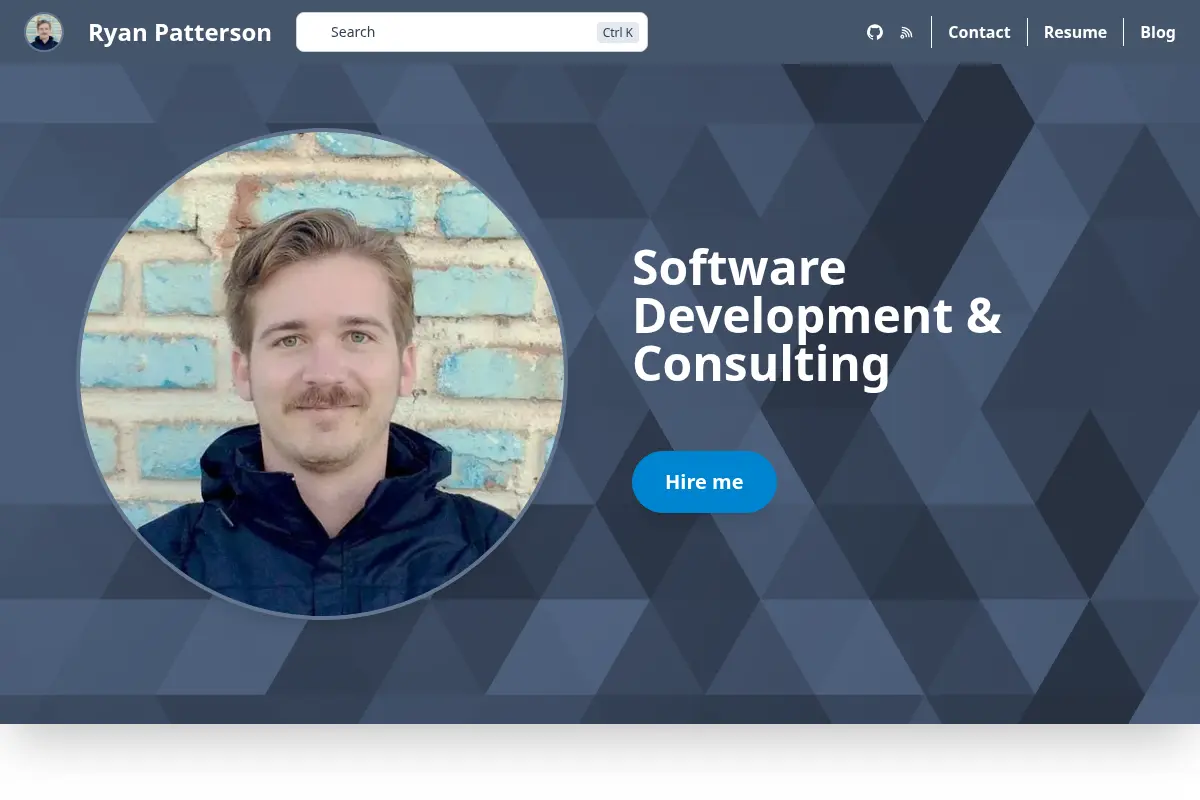
Task: Click the word Software in the headline
Action: tap(739, 268)
